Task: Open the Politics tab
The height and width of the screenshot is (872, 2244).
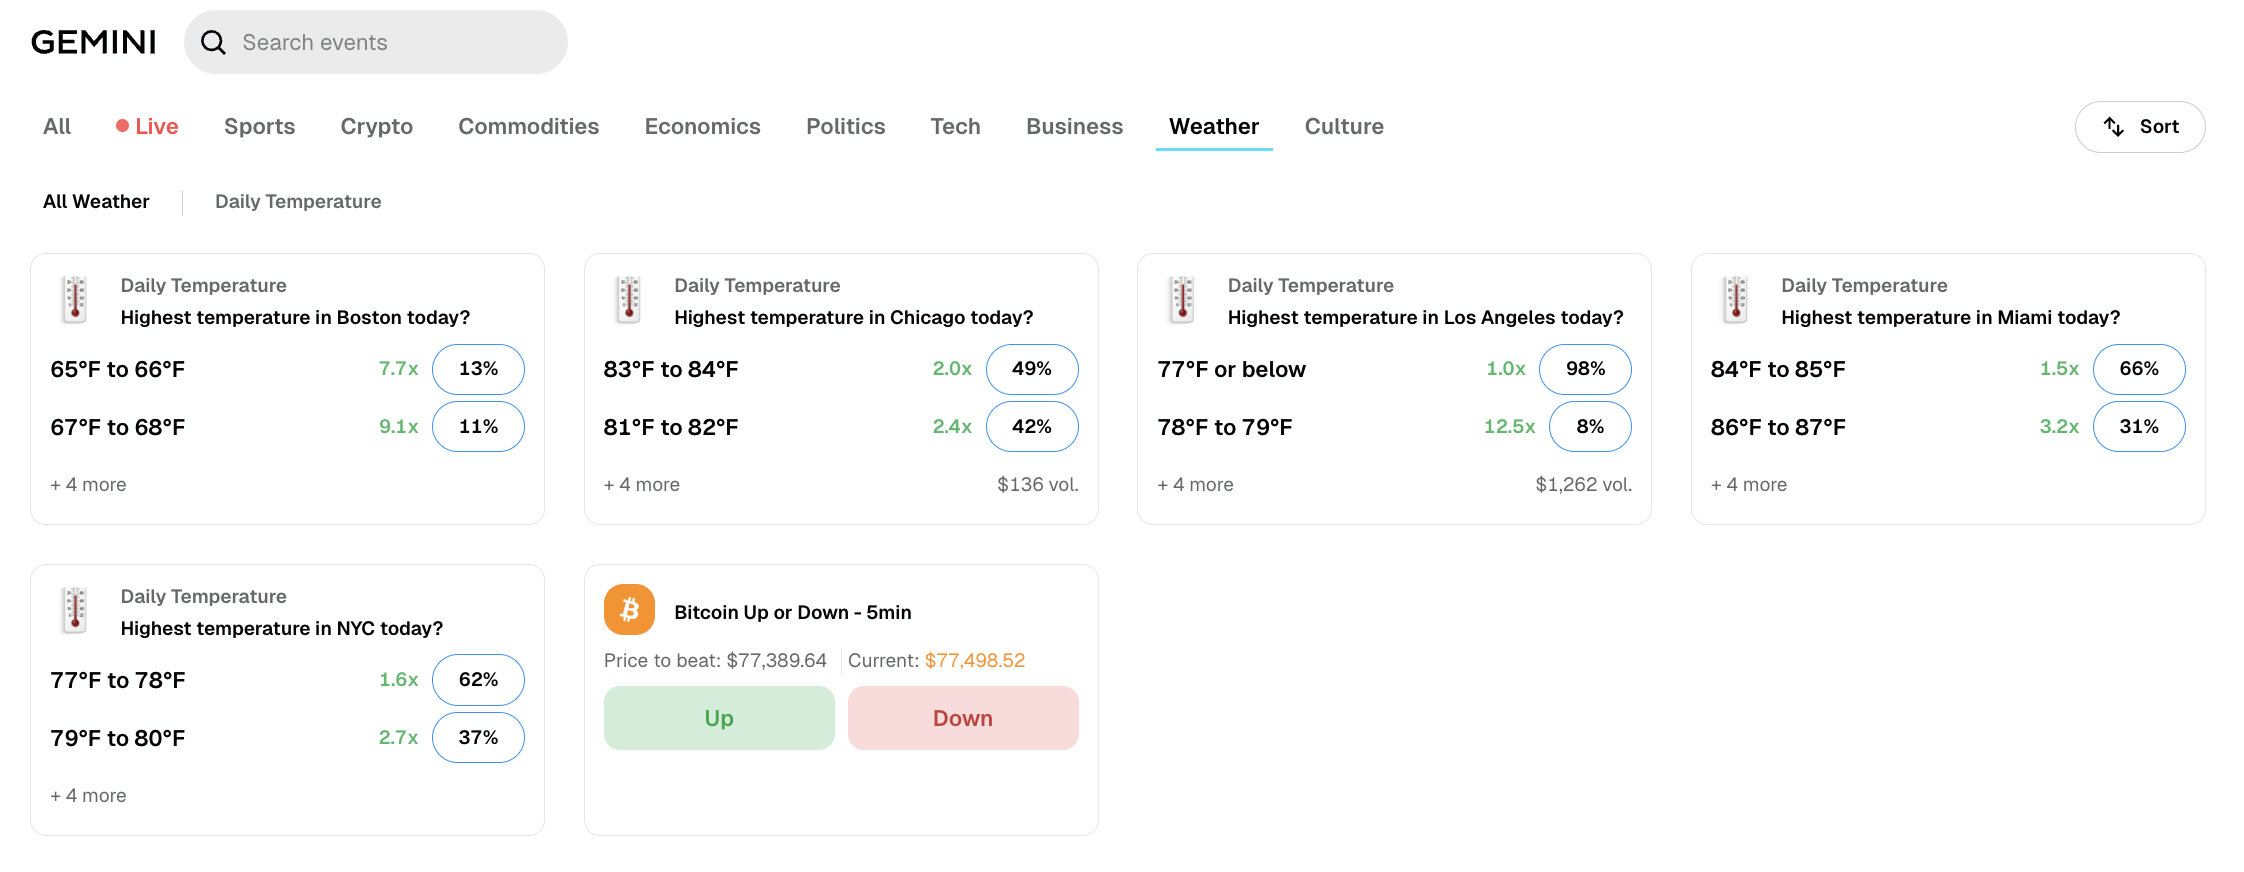Action: coord(846,126)
